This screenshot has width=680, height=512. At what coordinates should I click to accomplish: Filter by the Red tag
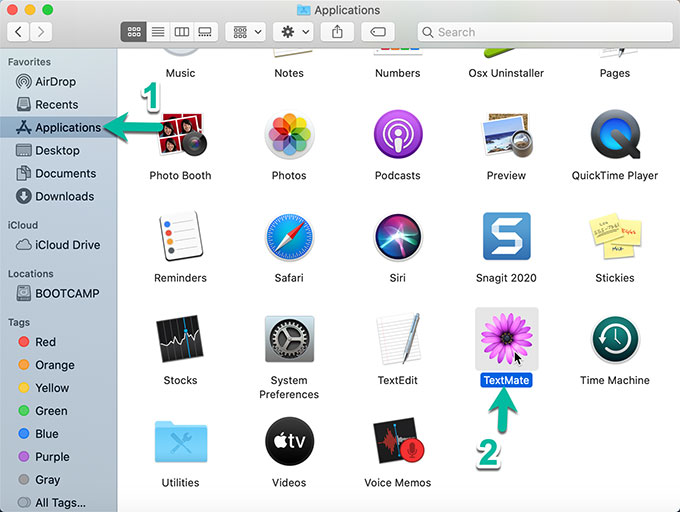[59, 342]
